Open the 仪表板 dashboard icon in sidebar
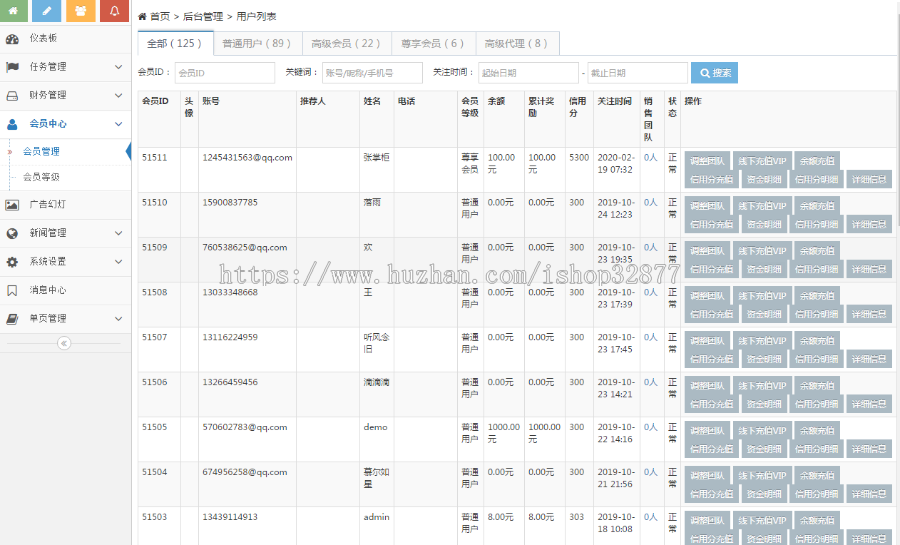 (12, 38)
